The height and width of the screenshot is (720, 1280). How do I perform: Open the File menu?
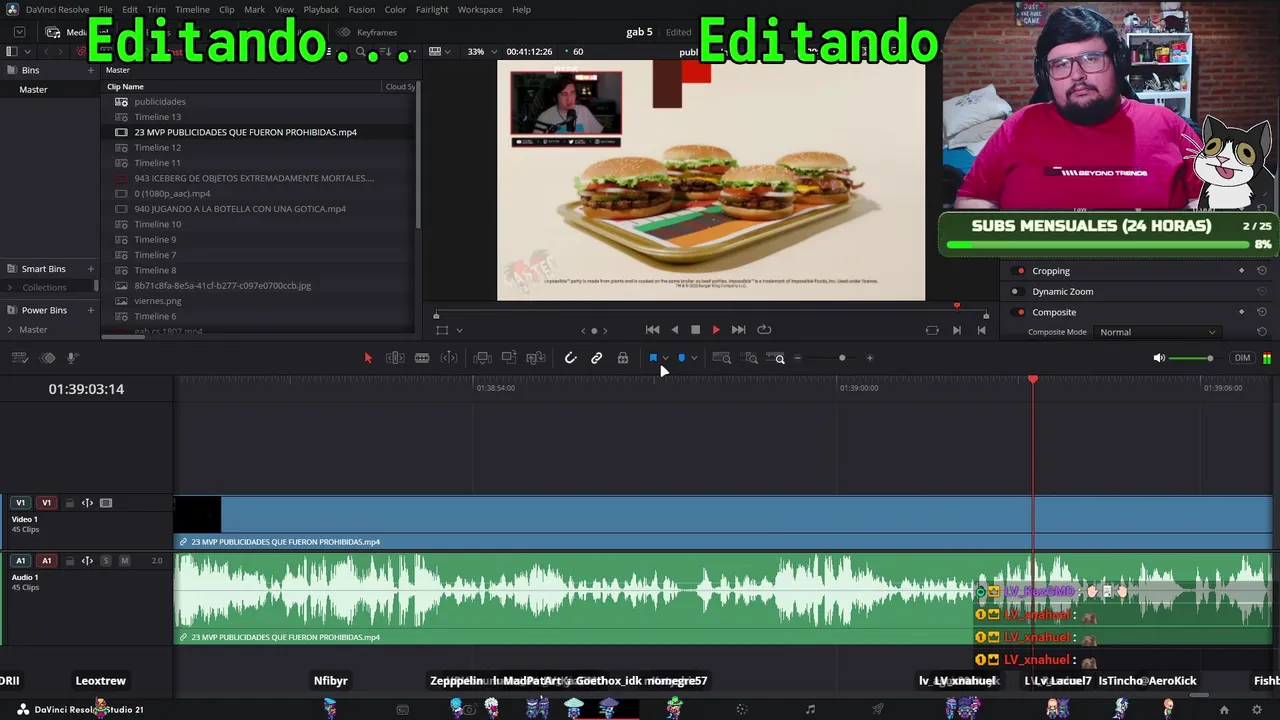[x=105, y=9]
